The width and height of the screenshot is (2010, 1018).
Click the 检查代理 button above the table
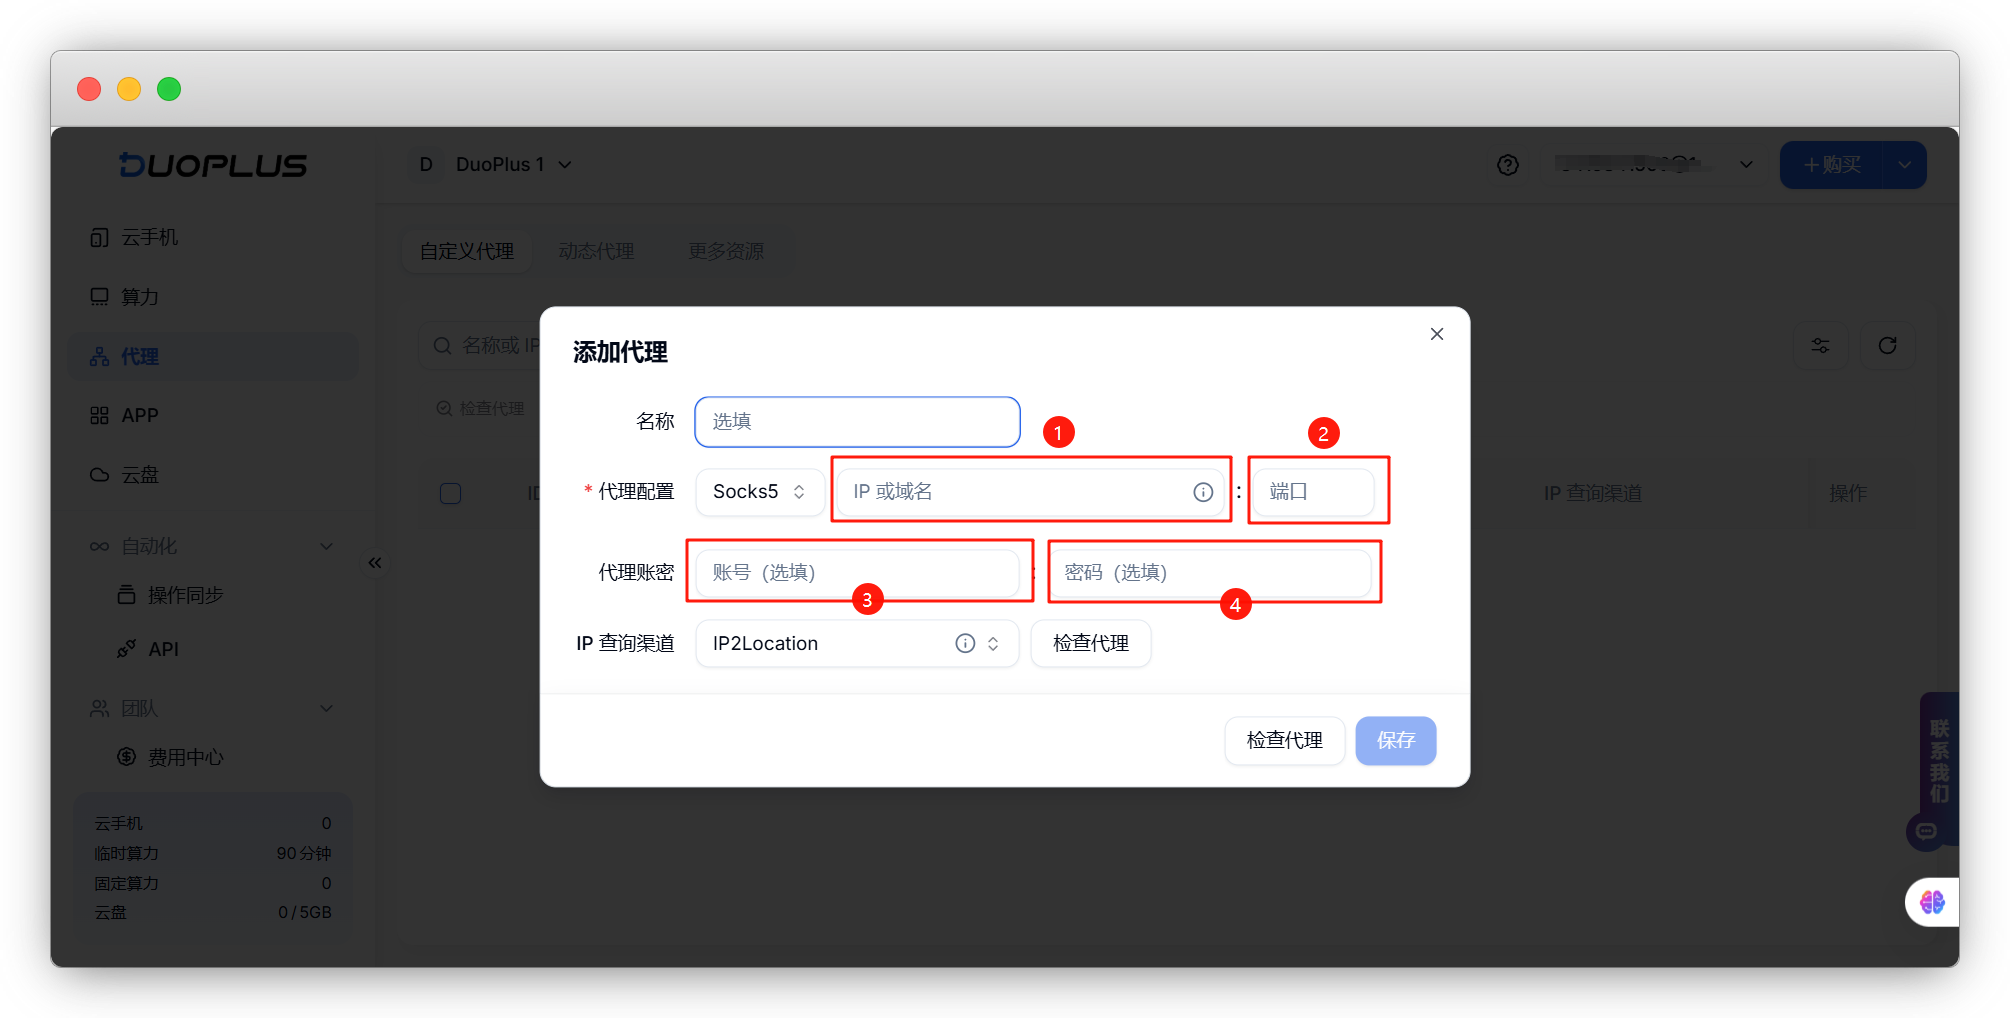pos(480,408)
